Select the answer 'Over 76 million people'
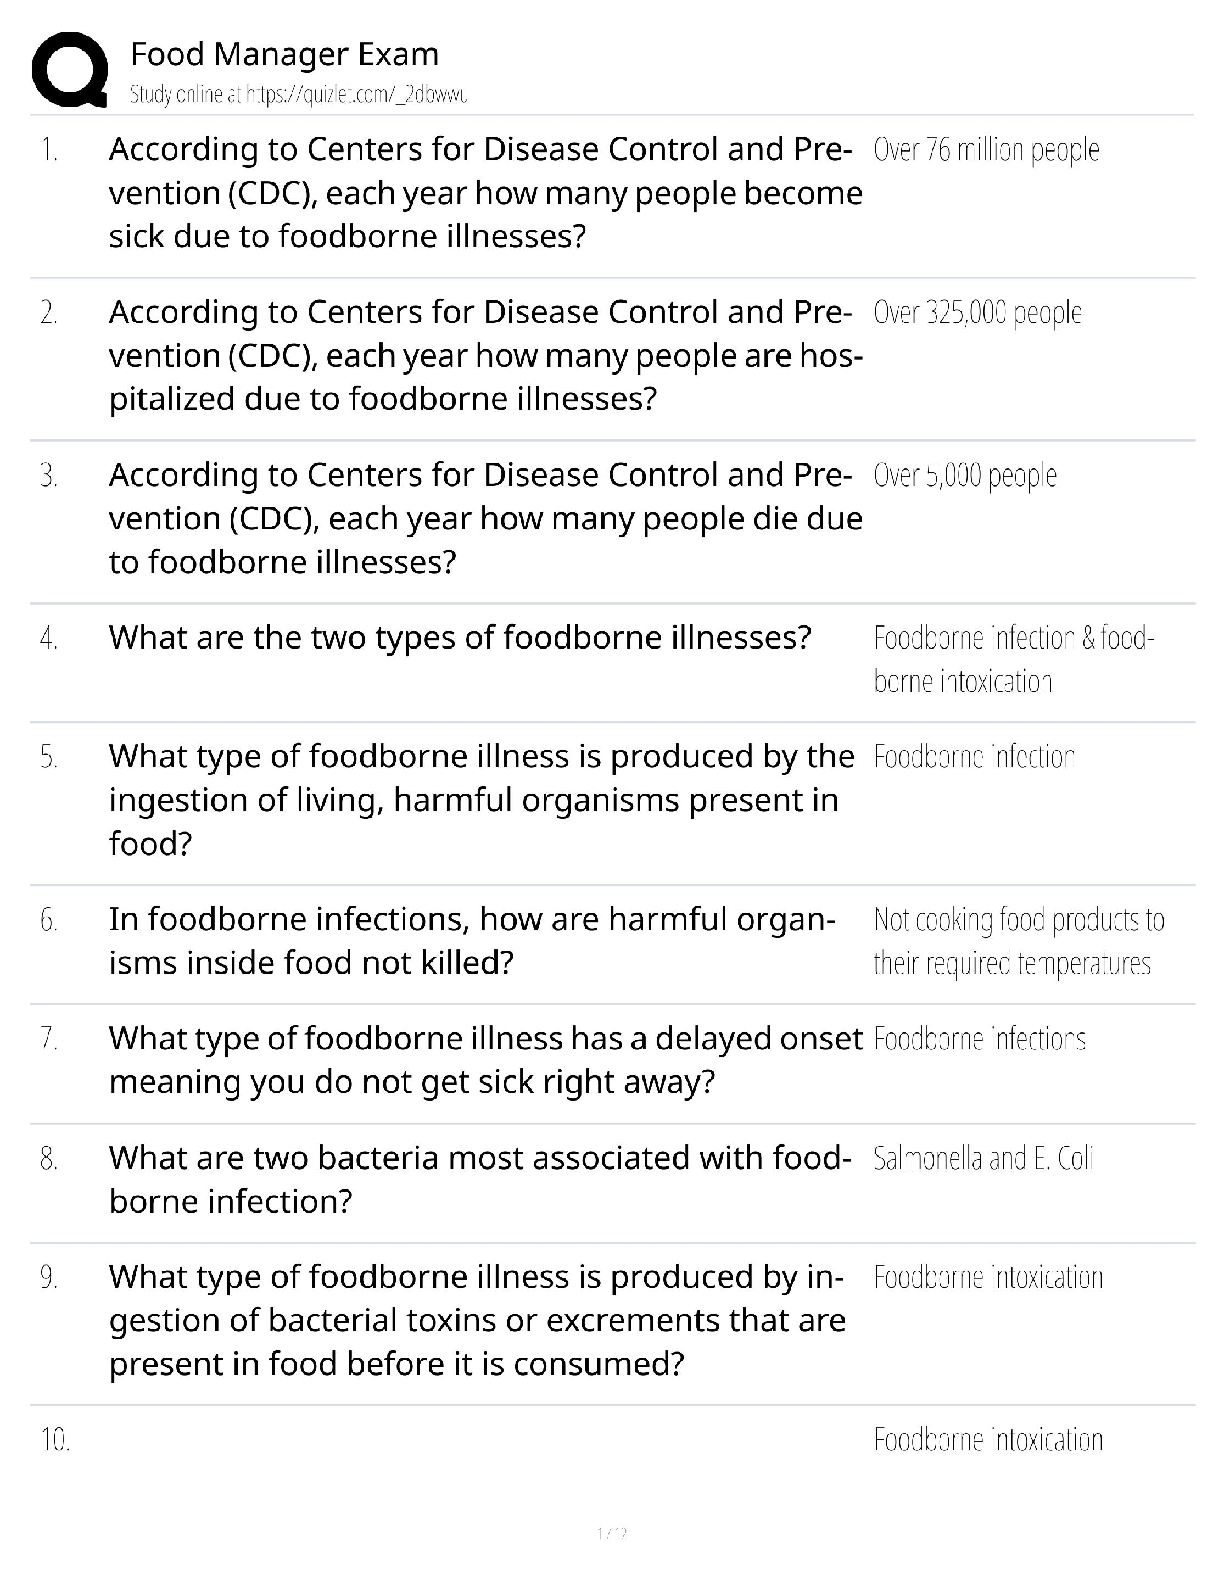The width and height of the screenshot is (1224, 1584). coord(986,150)
